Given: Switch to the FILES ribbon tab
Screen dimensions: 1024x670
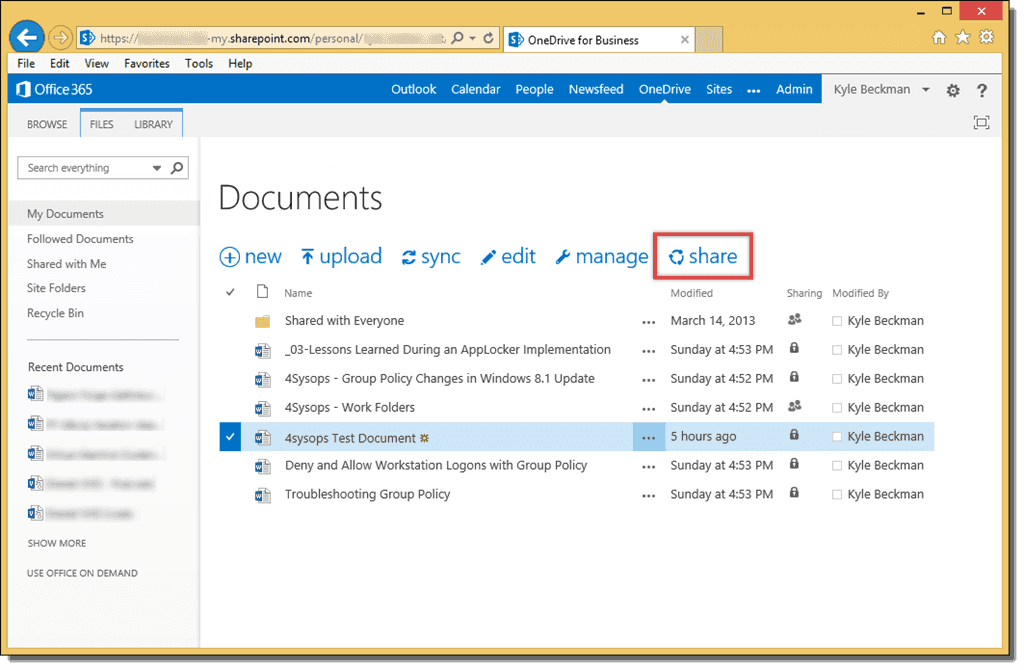Looking at the screenshot, I should (102, 124).
